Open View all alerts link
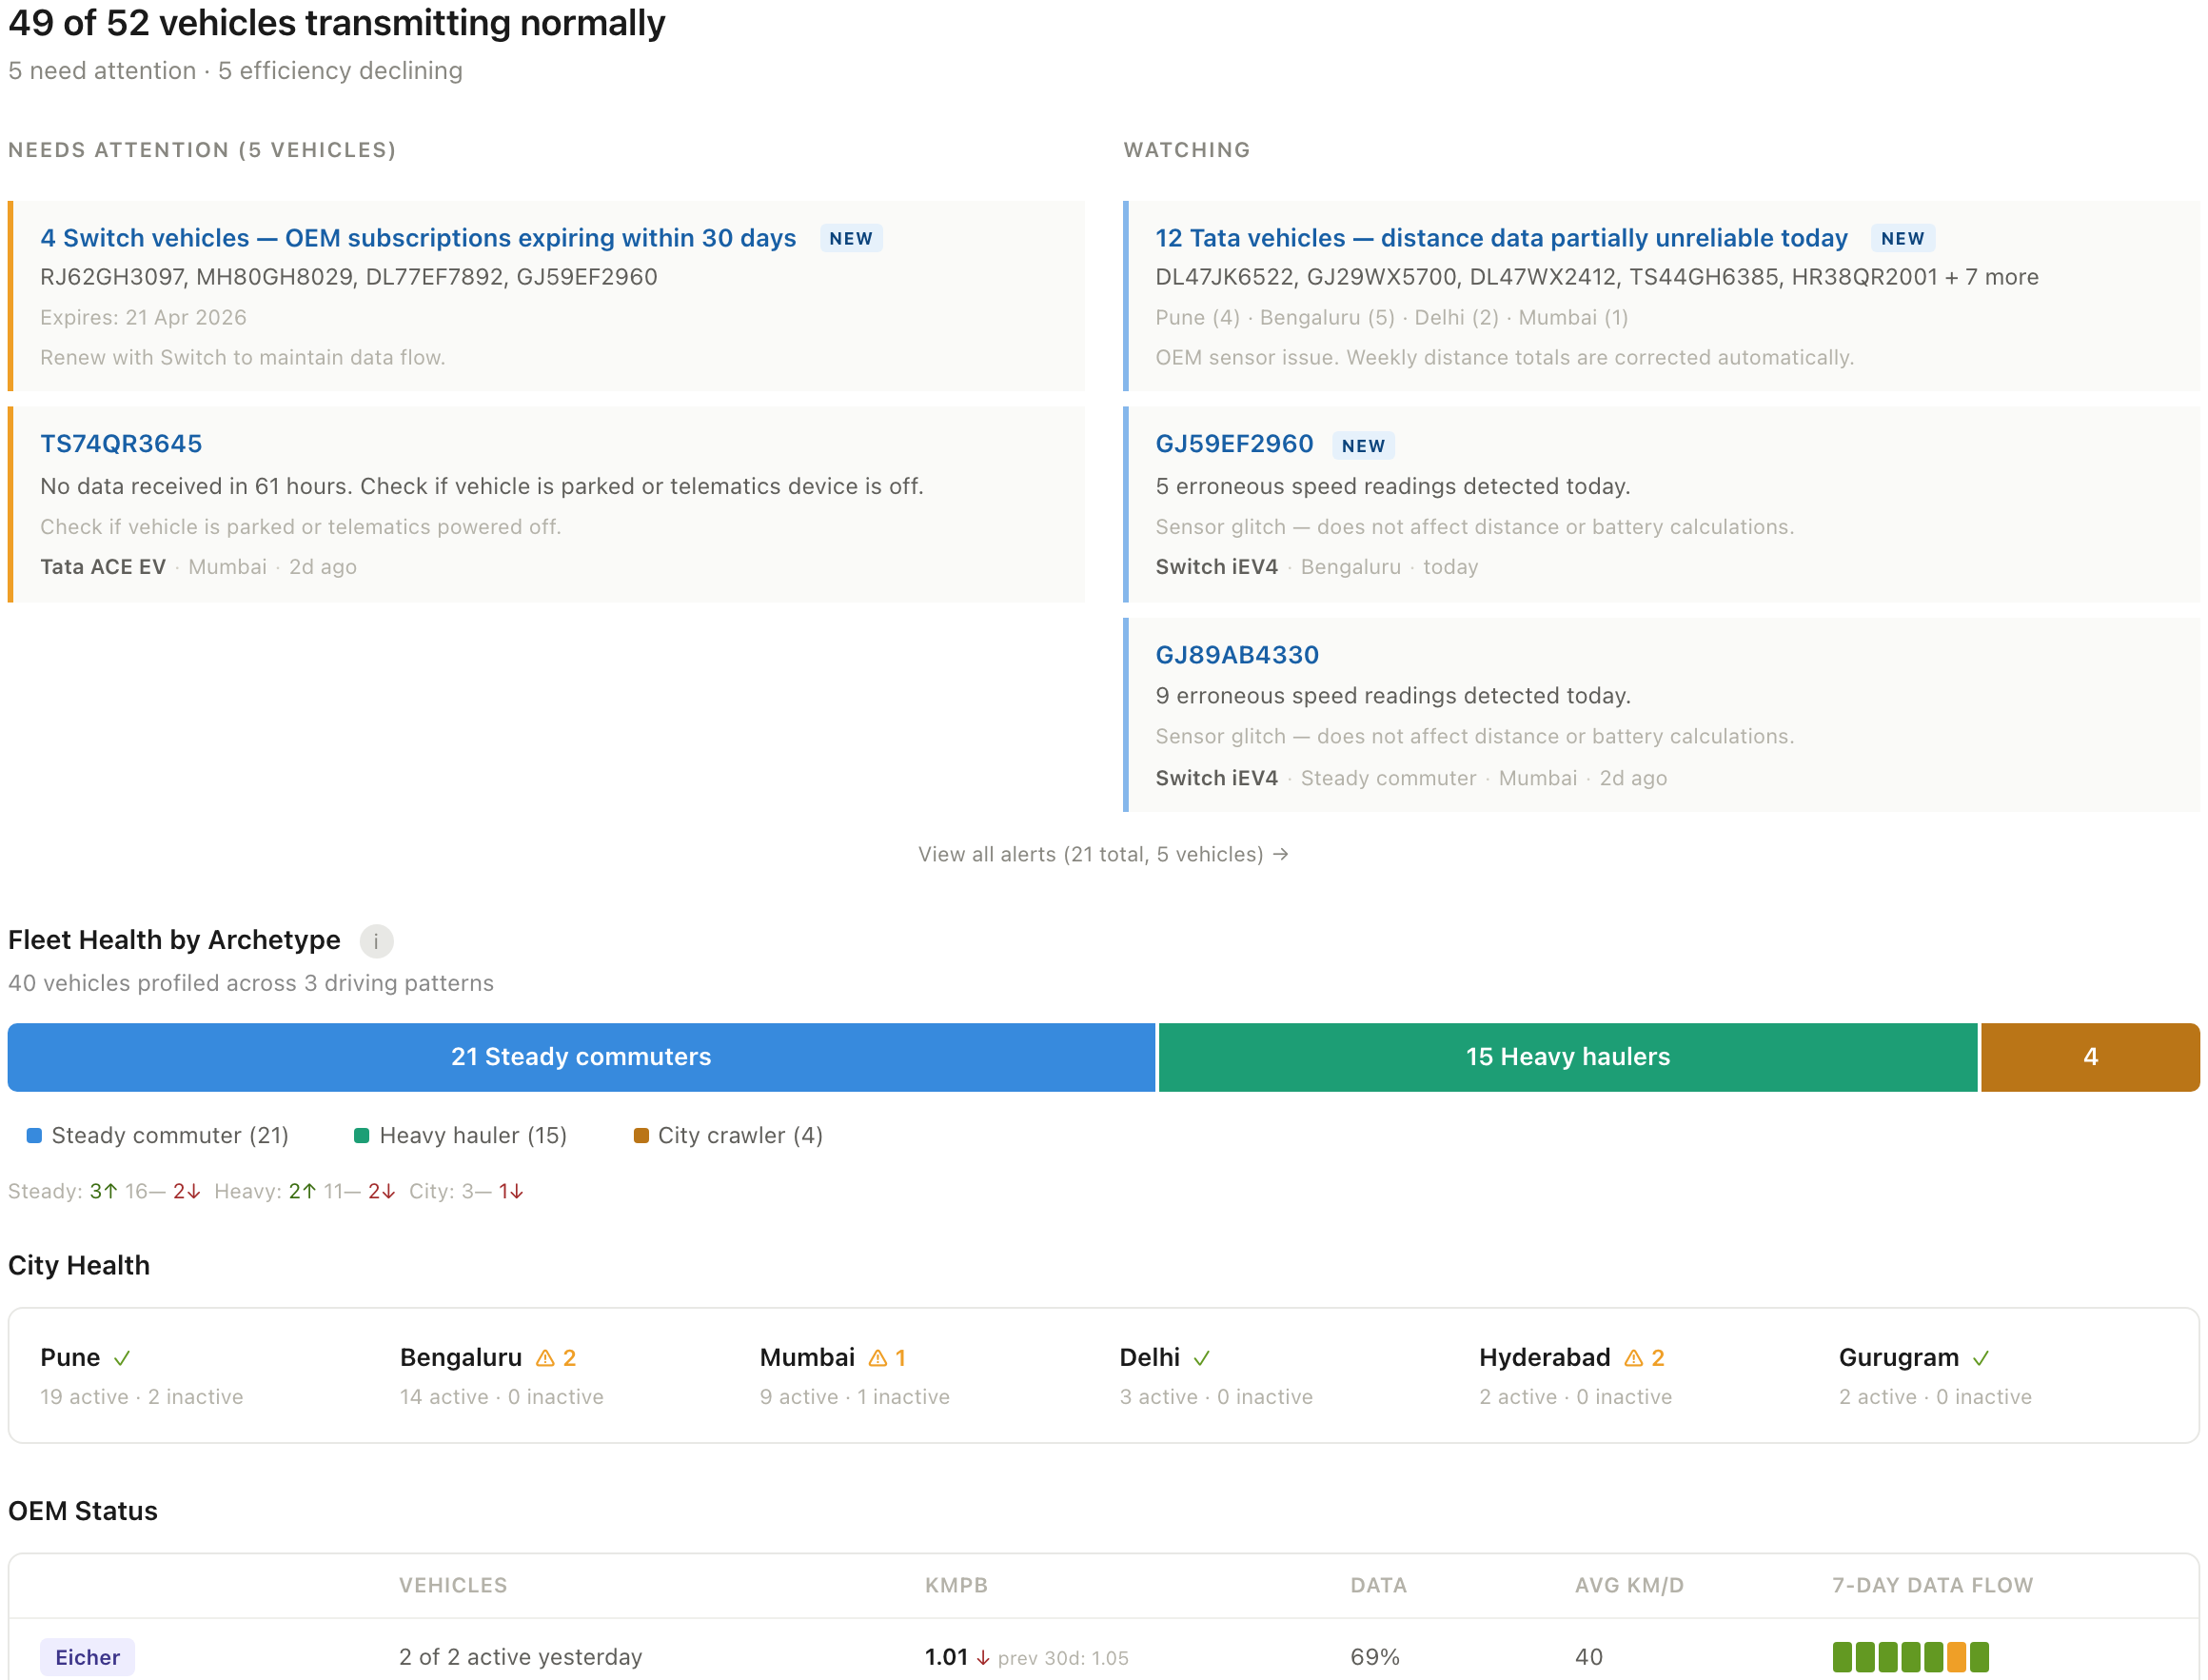Viewport: 2208px width, 1680px height. [1103, 854]
